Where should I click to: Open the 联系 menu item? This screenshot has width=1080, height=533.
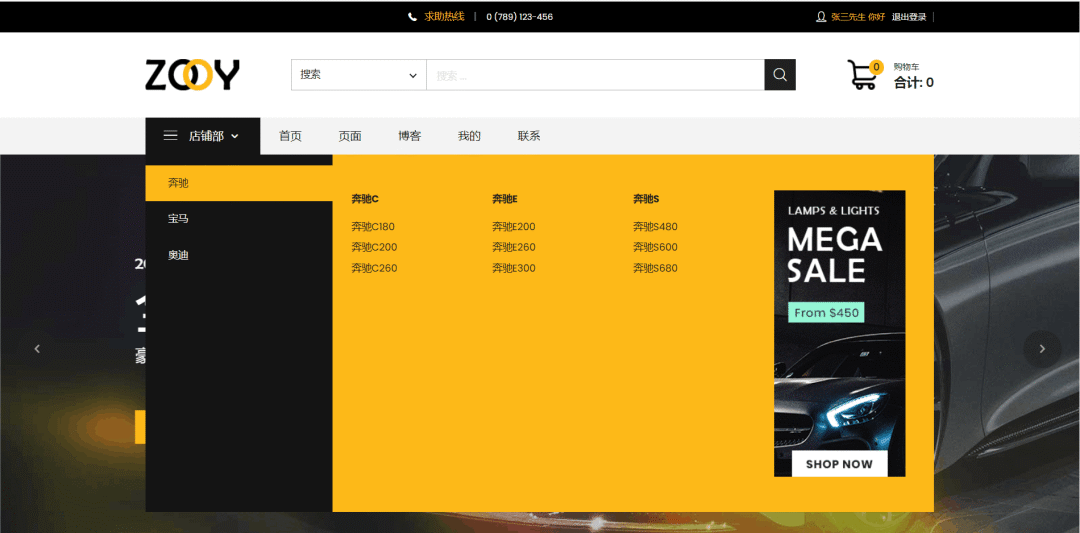point(529,136)
